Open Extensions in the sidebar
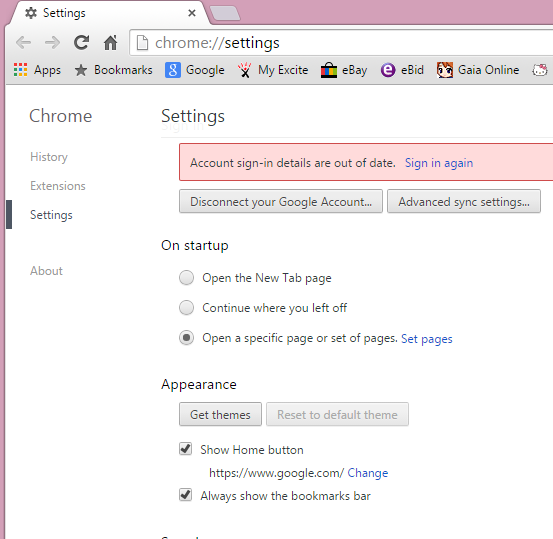The width and height of the screenshot is (553, 539). click(58, 186)
